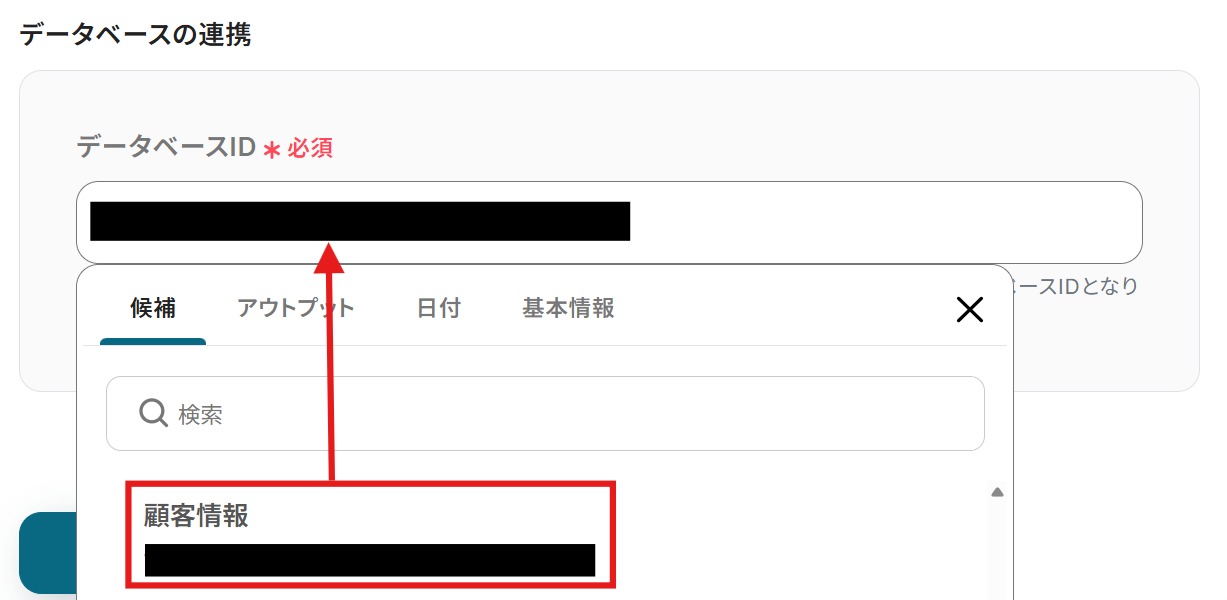Select the 日付 tab

tap(438, 308)
